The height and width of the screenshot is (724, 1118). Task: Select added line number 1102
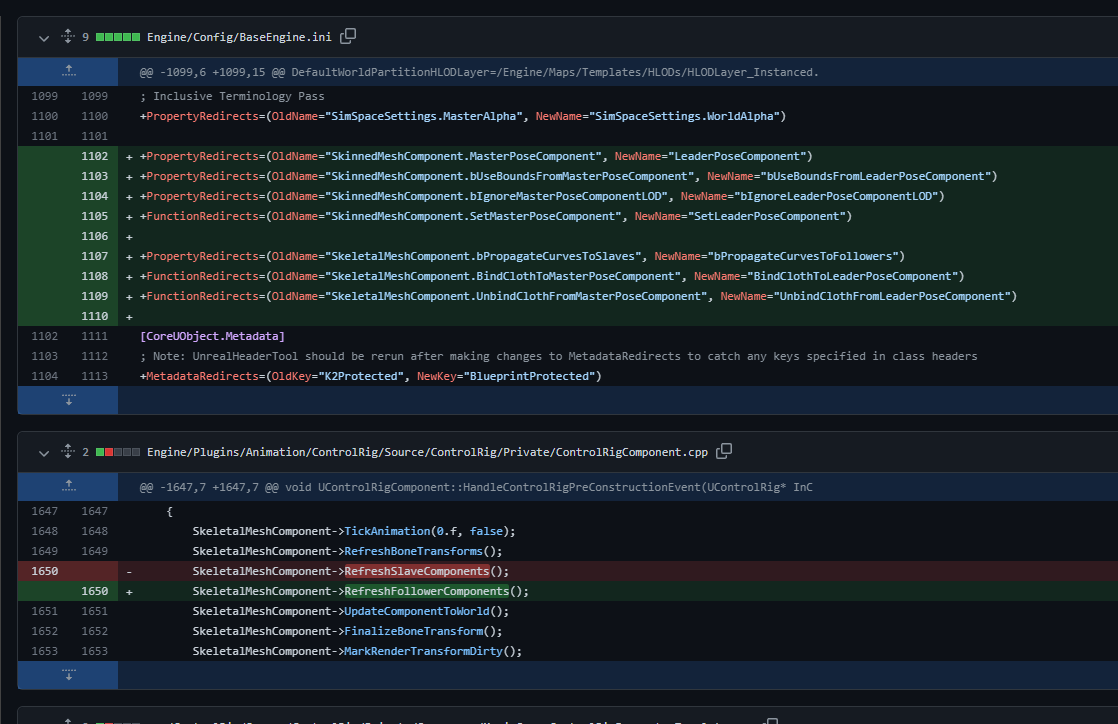(x=94, y=156)
